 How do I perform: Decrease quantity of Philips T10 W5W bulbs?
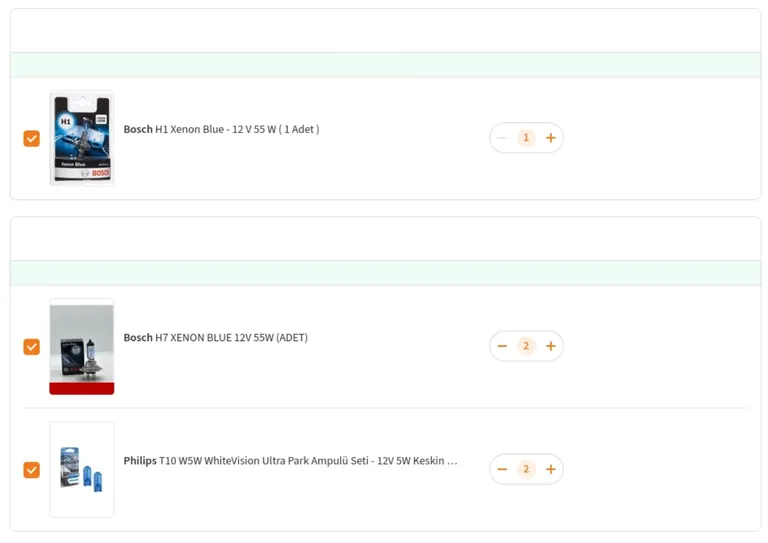coord(502,470)
